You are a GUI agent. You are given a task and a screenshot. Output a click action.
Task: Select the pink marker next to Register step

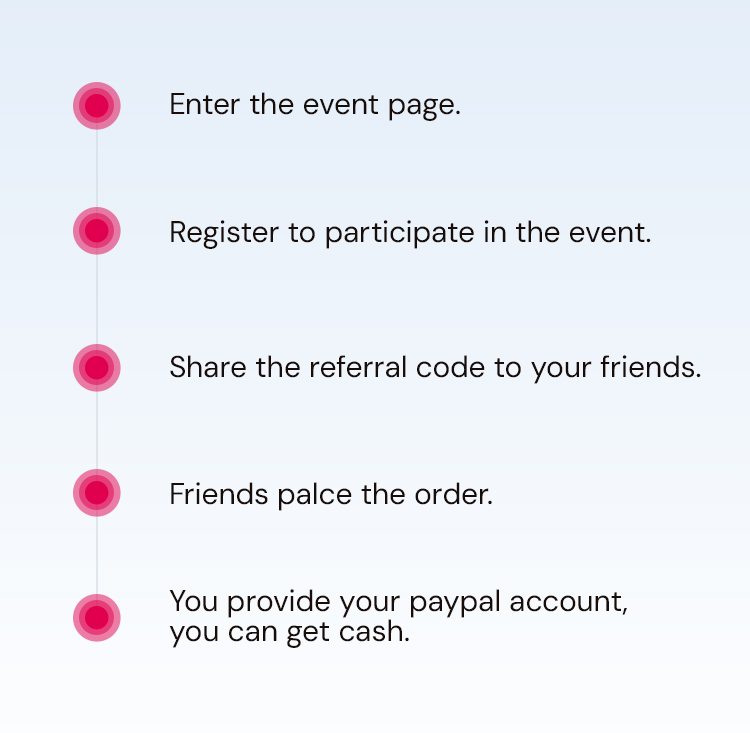click(x=97, y=231)
